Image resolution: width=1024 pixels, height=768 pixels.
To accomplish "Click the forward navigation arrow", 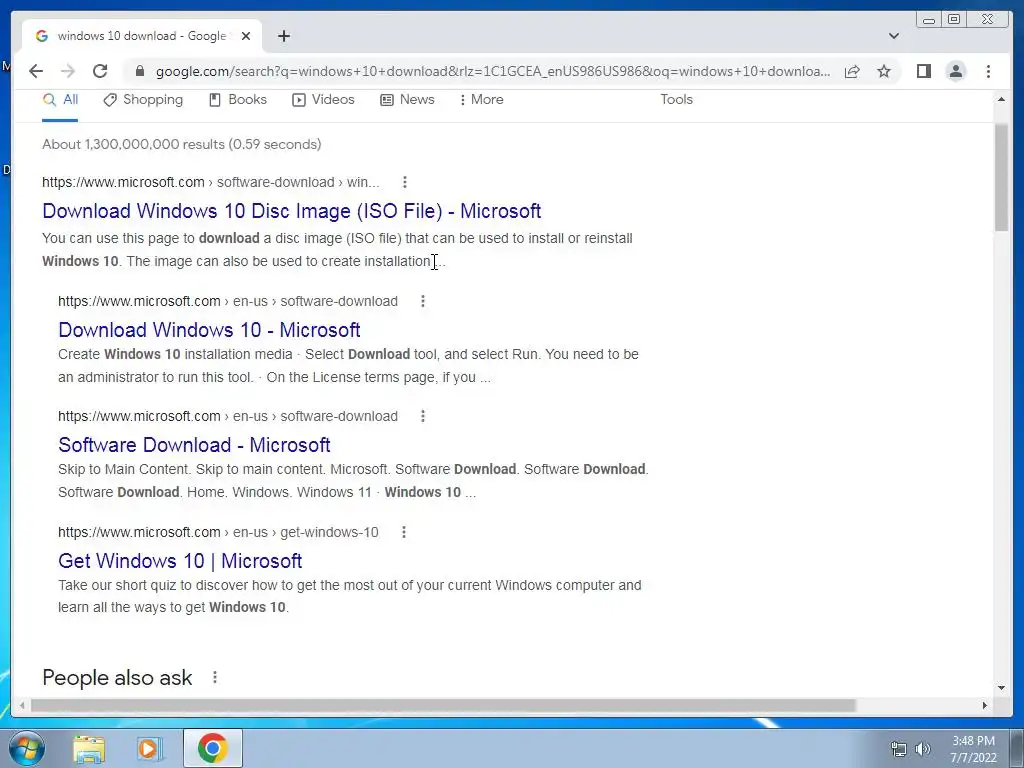I will pos(68,71).
